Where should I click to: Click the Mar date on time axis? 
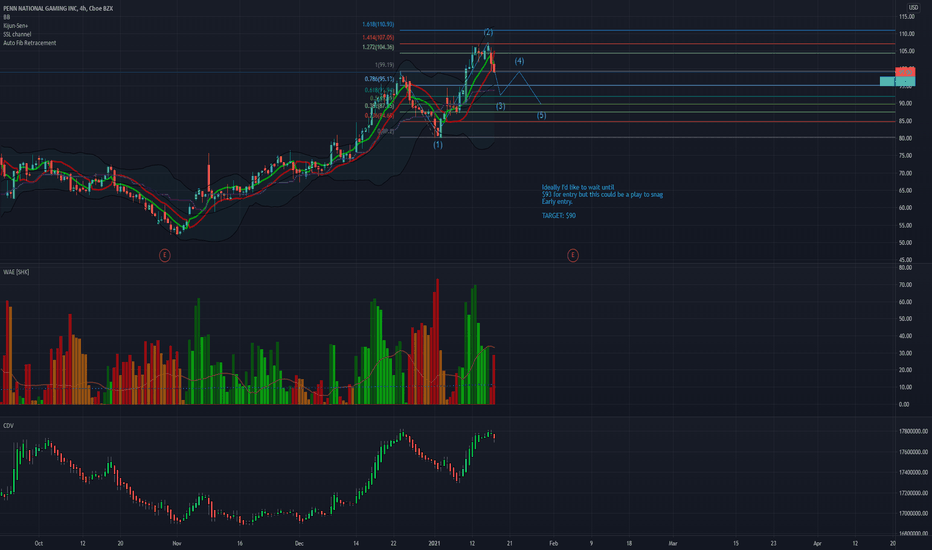coord(673,543)
